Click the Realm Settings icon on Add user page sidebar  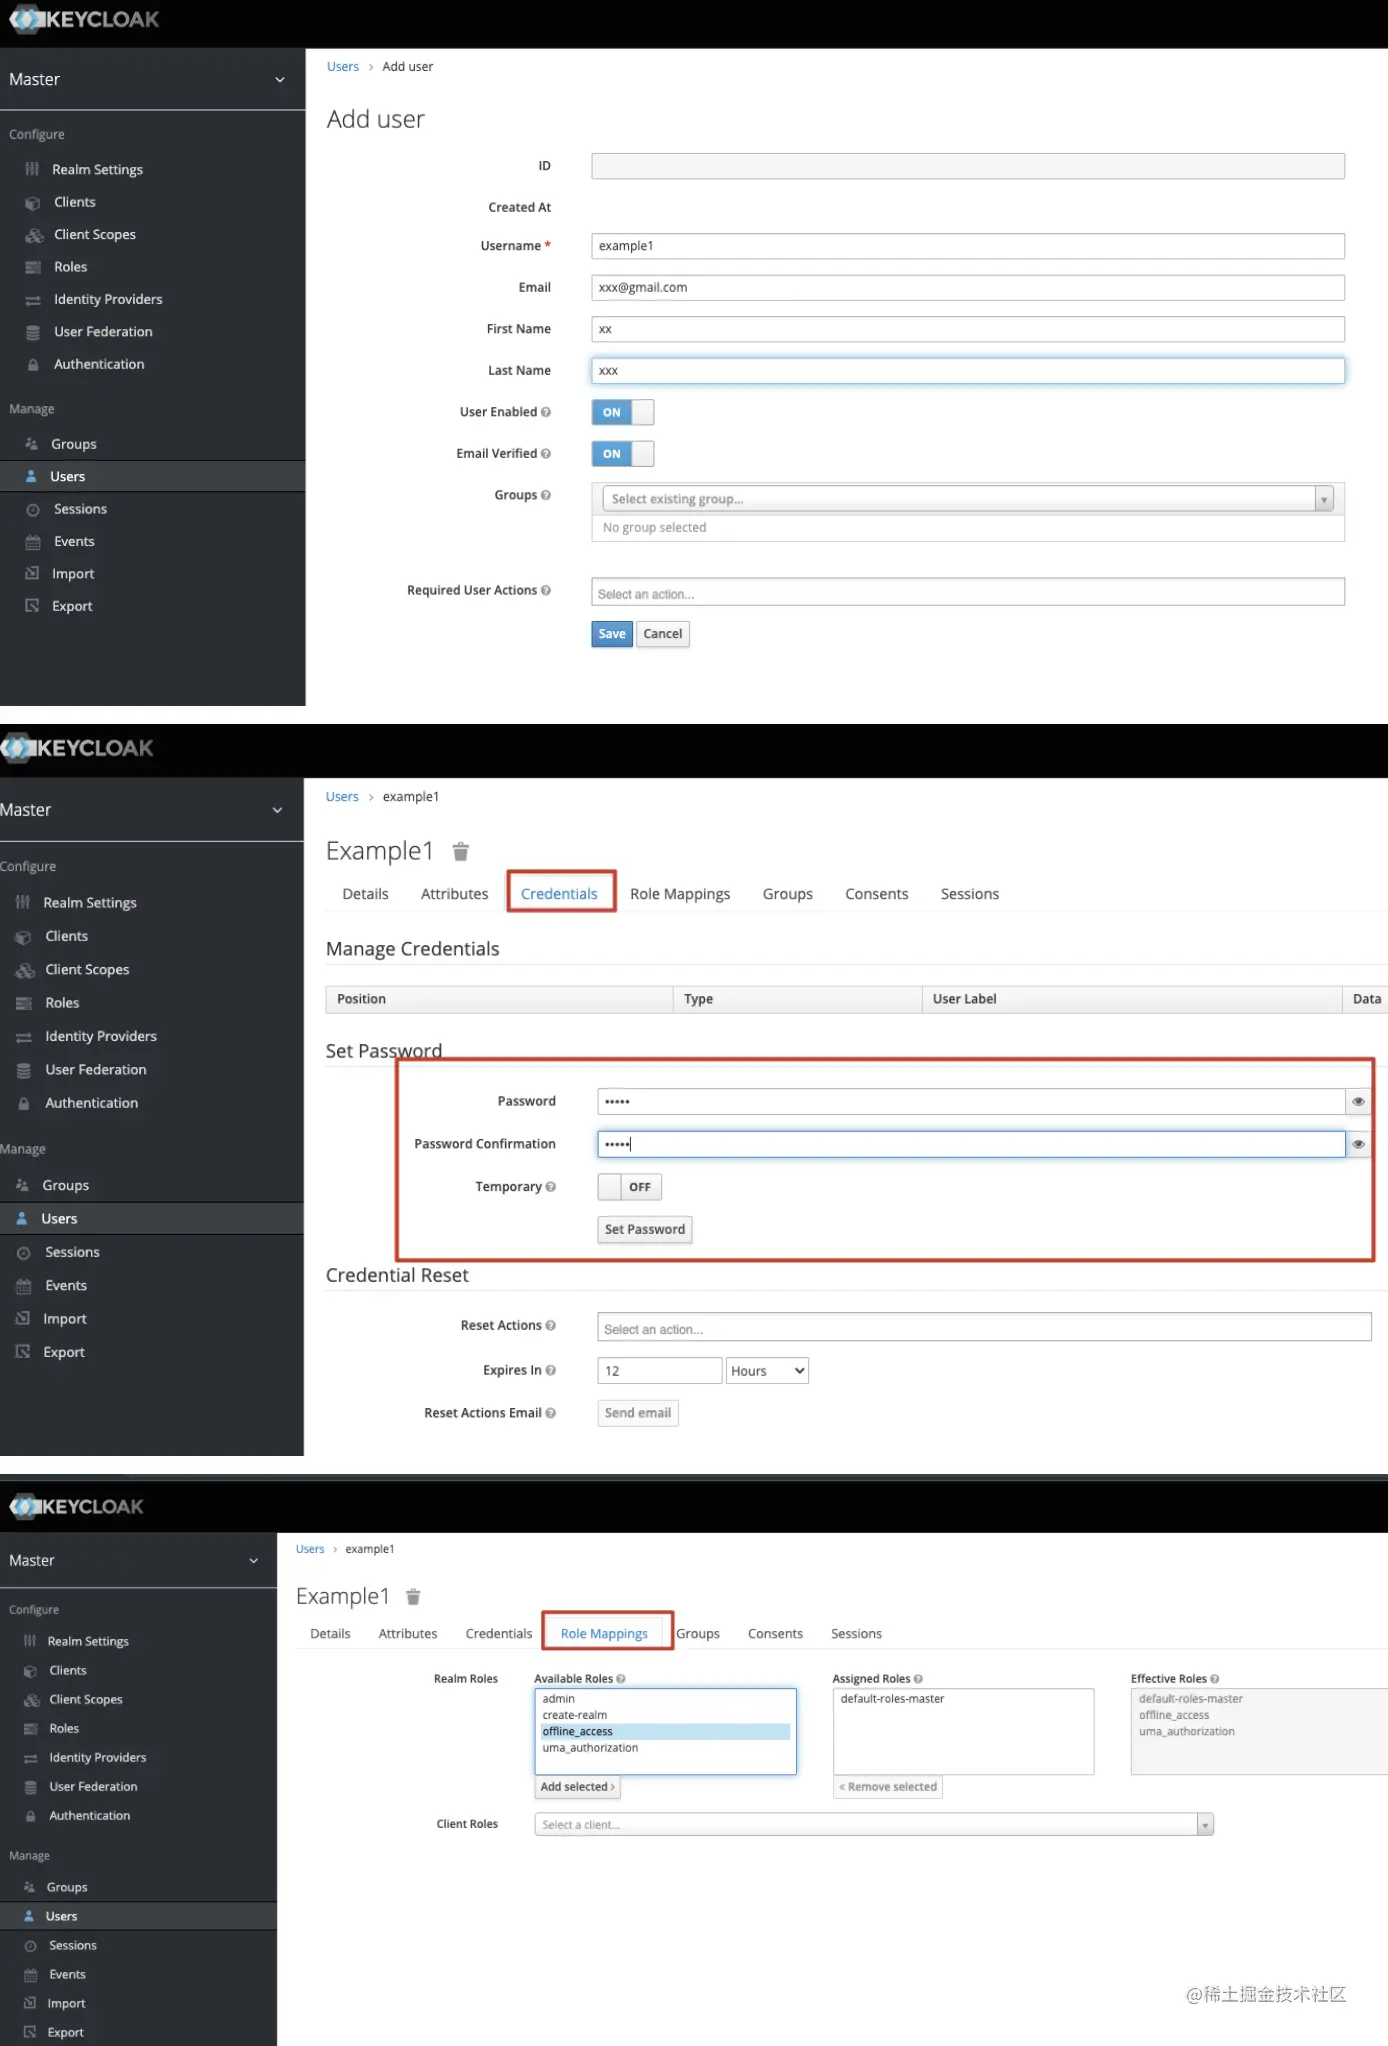32,169
